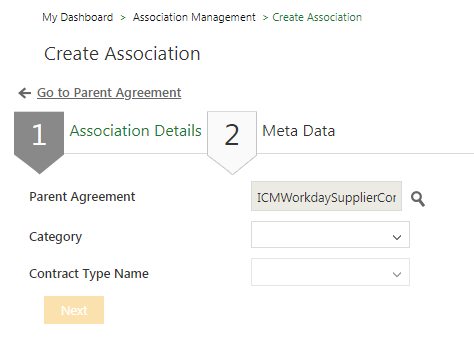Switch to the Association Details step
Image resolution: width=474 pixels, height=362 pixels.
click(135, 131)
